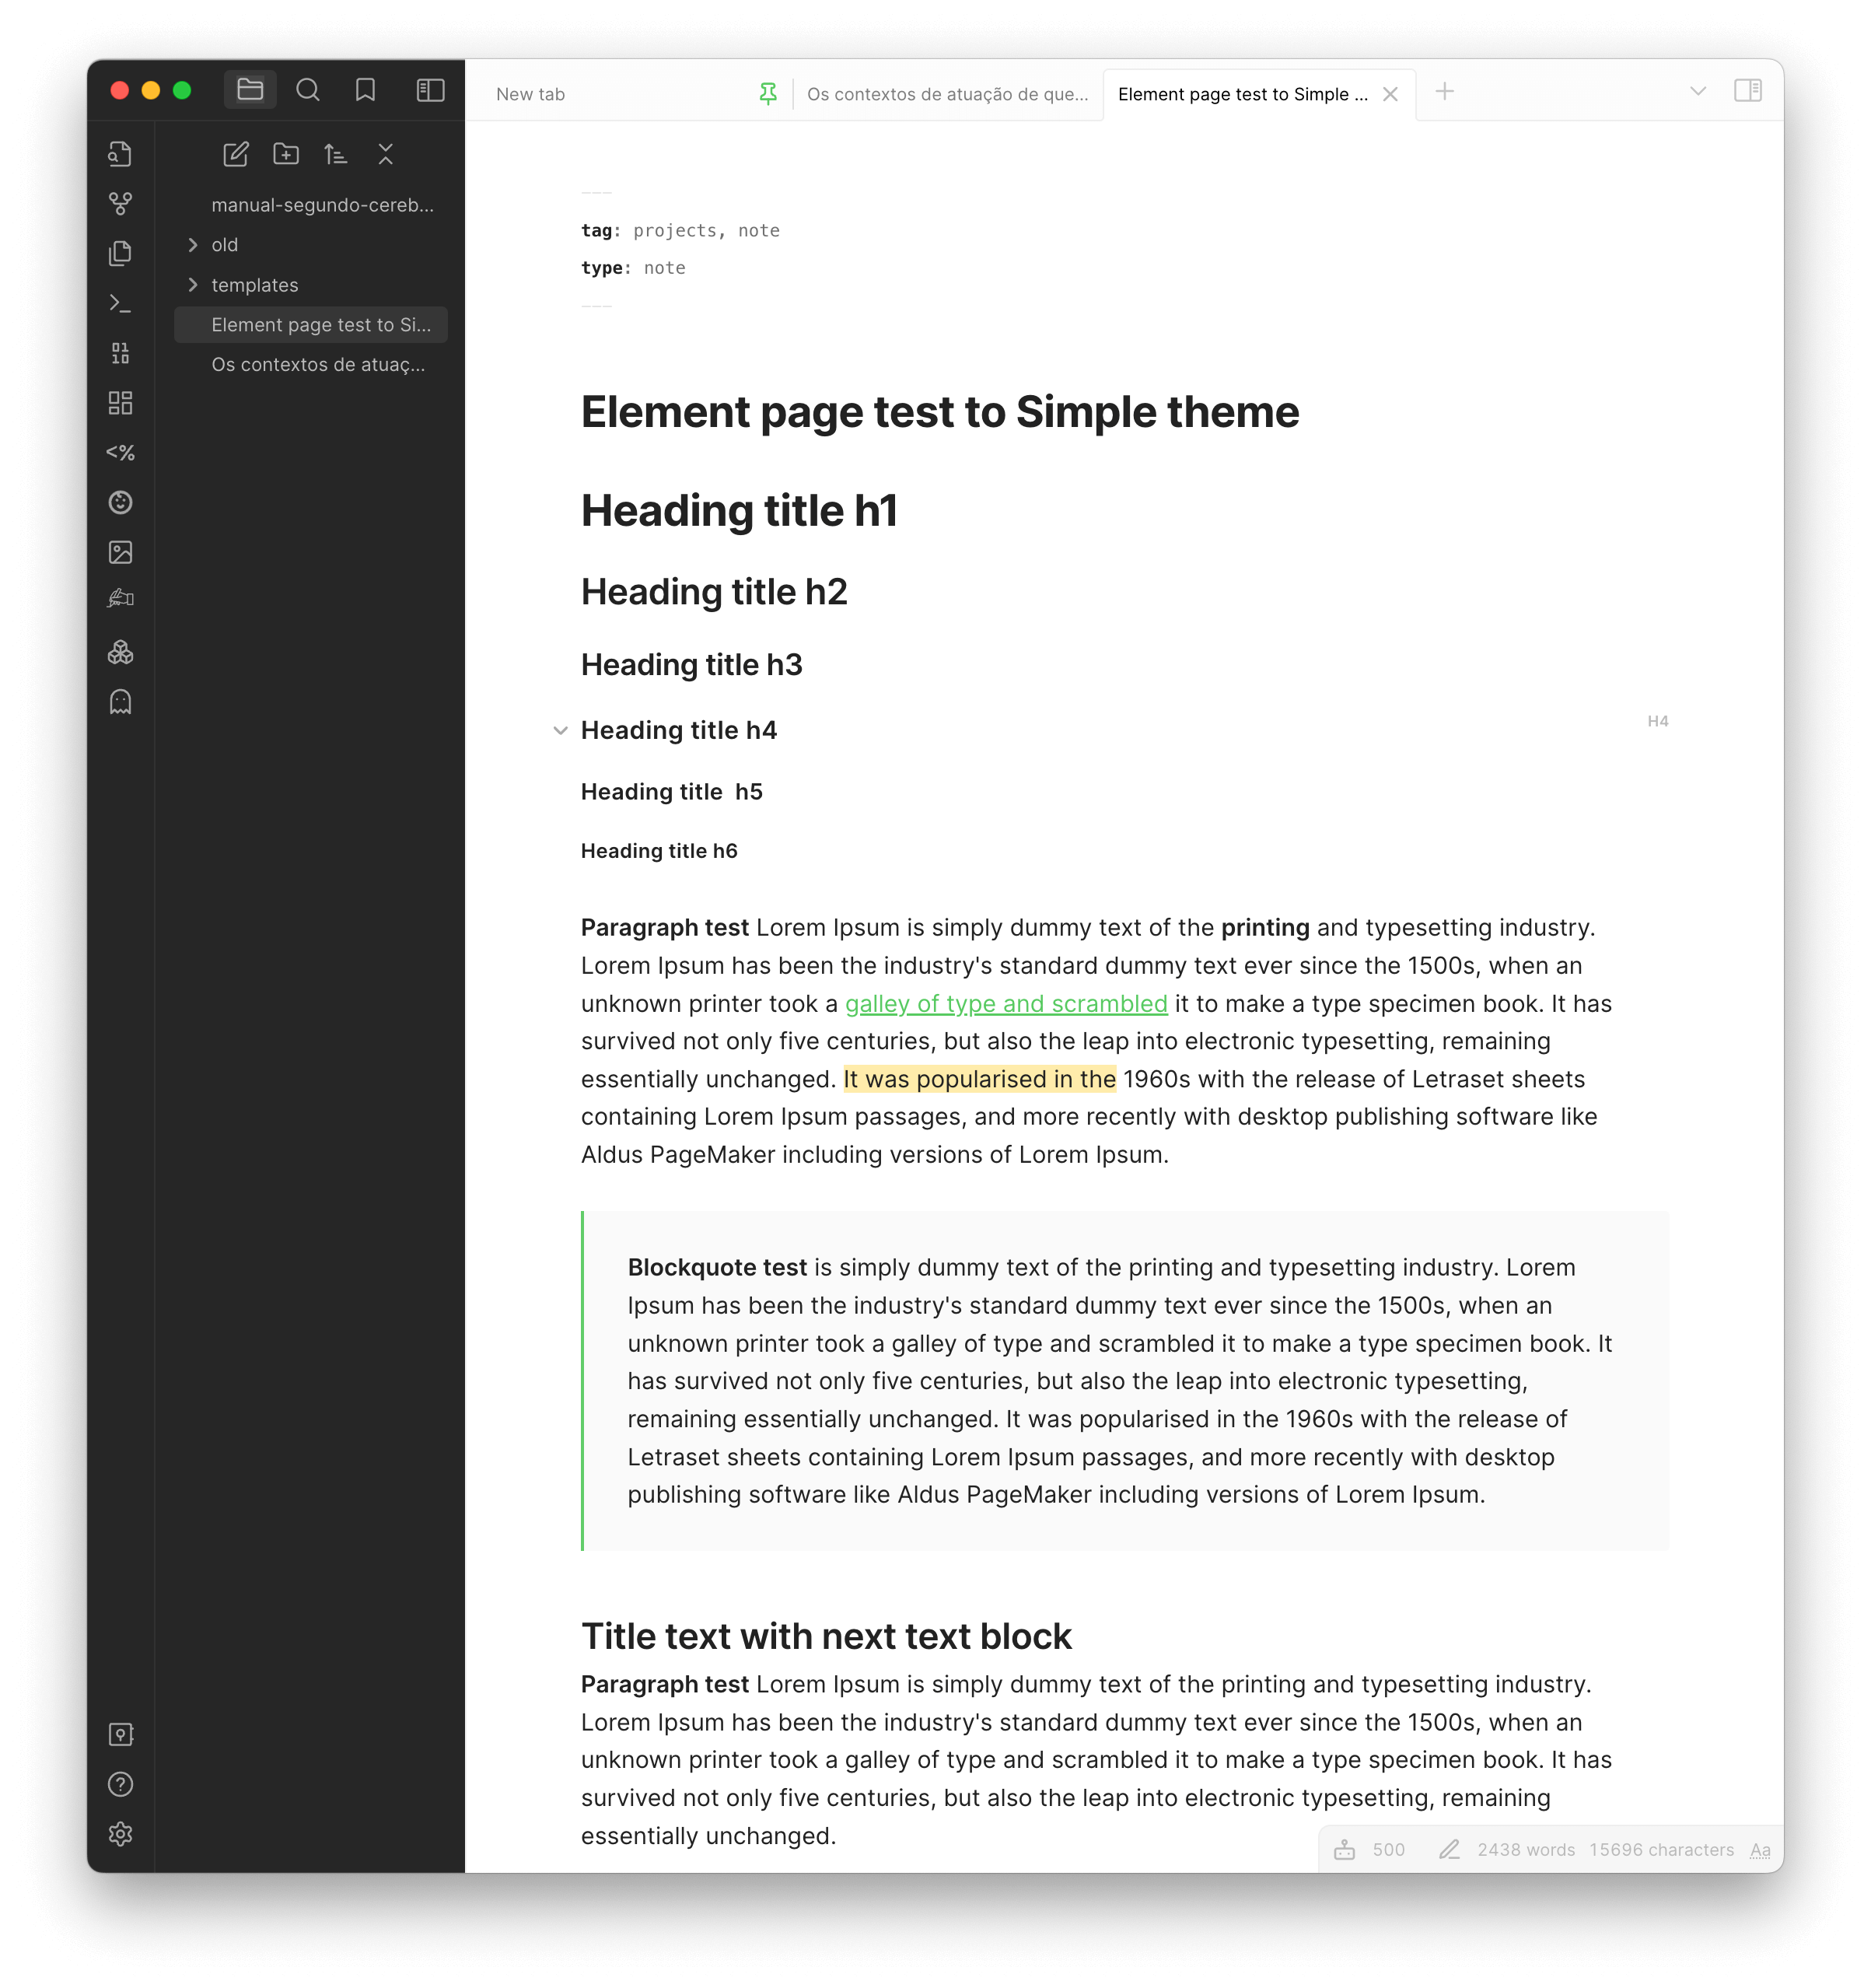Create a new folder in file explorer
Viewport: 1871px width, 1988px height.
coord(286,154)
